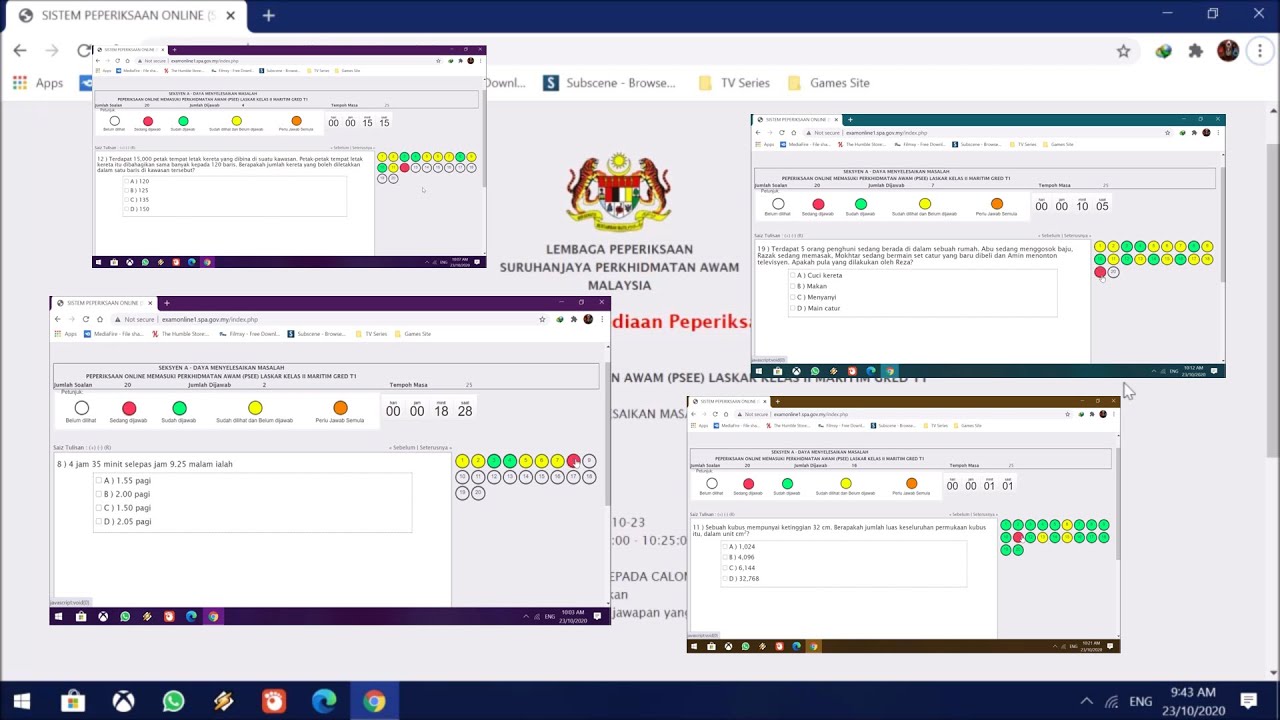The width and height of the screenshot is (1280, 720).
Task: Tick option D) Main catur in question 19
Action: (793, 308)
